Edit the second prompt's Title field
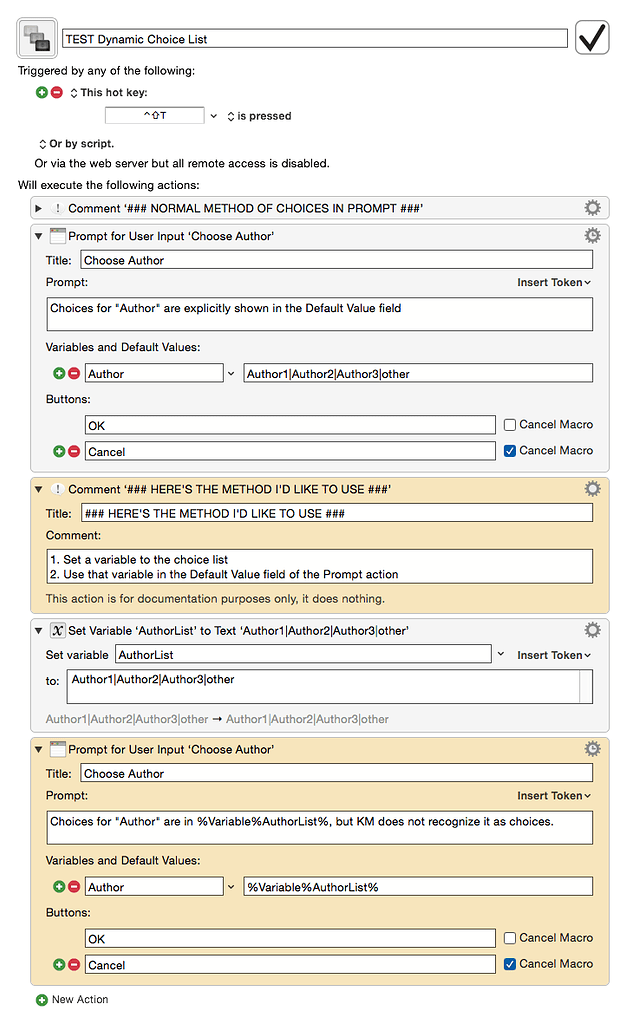This screenshot has height=1024, width=627. coord(337,773)
